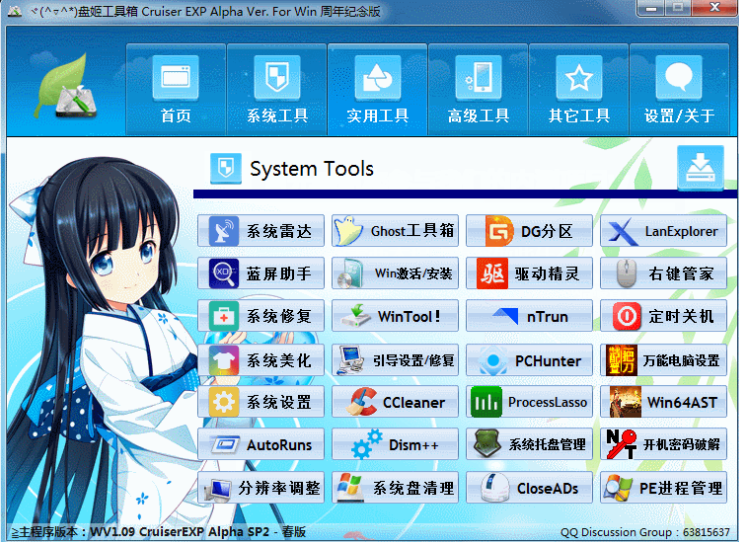Switch to the 首页 home tab
Screen dimensions: 739x542
click(x=176, y=89)
